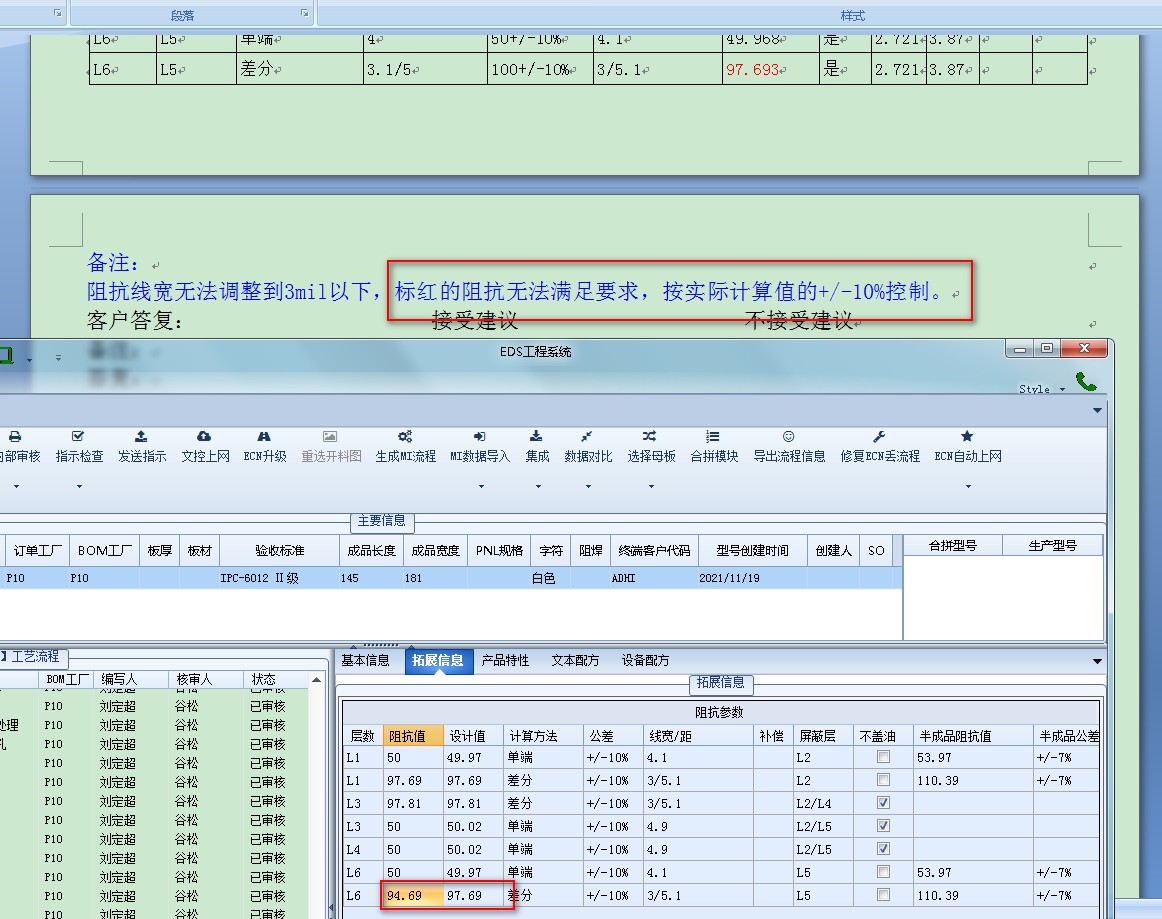Toggle 不盖油 checkbox for L1 单端 row

tap(883, 757)
